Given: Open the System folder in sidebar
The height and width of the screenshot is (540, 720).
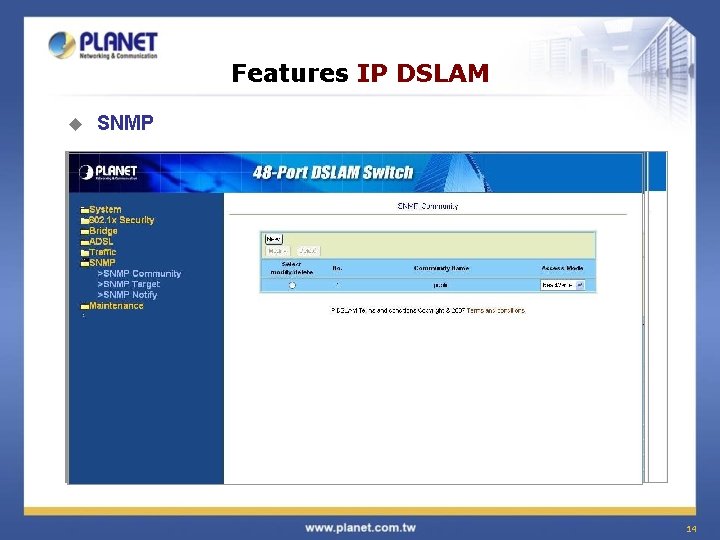Looking at the screenshot, I should click(105, 209).
